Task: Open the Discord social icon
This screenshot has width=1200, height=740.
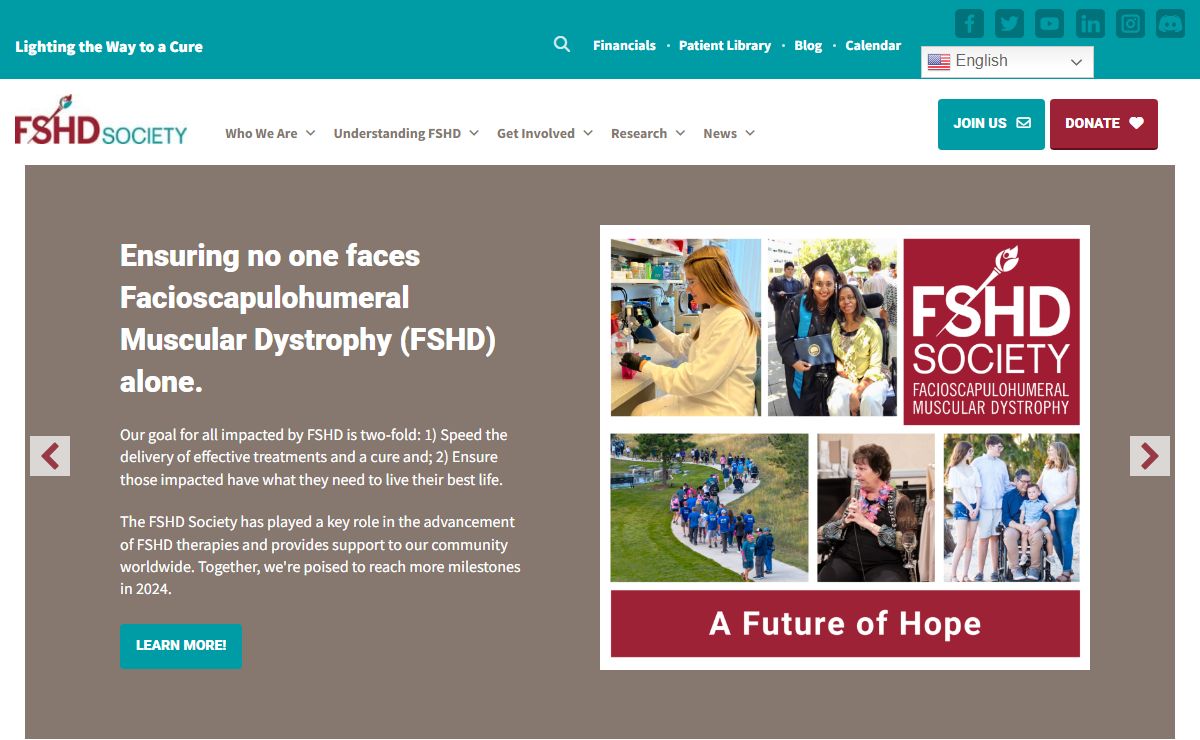Action: click(1170, 23)
